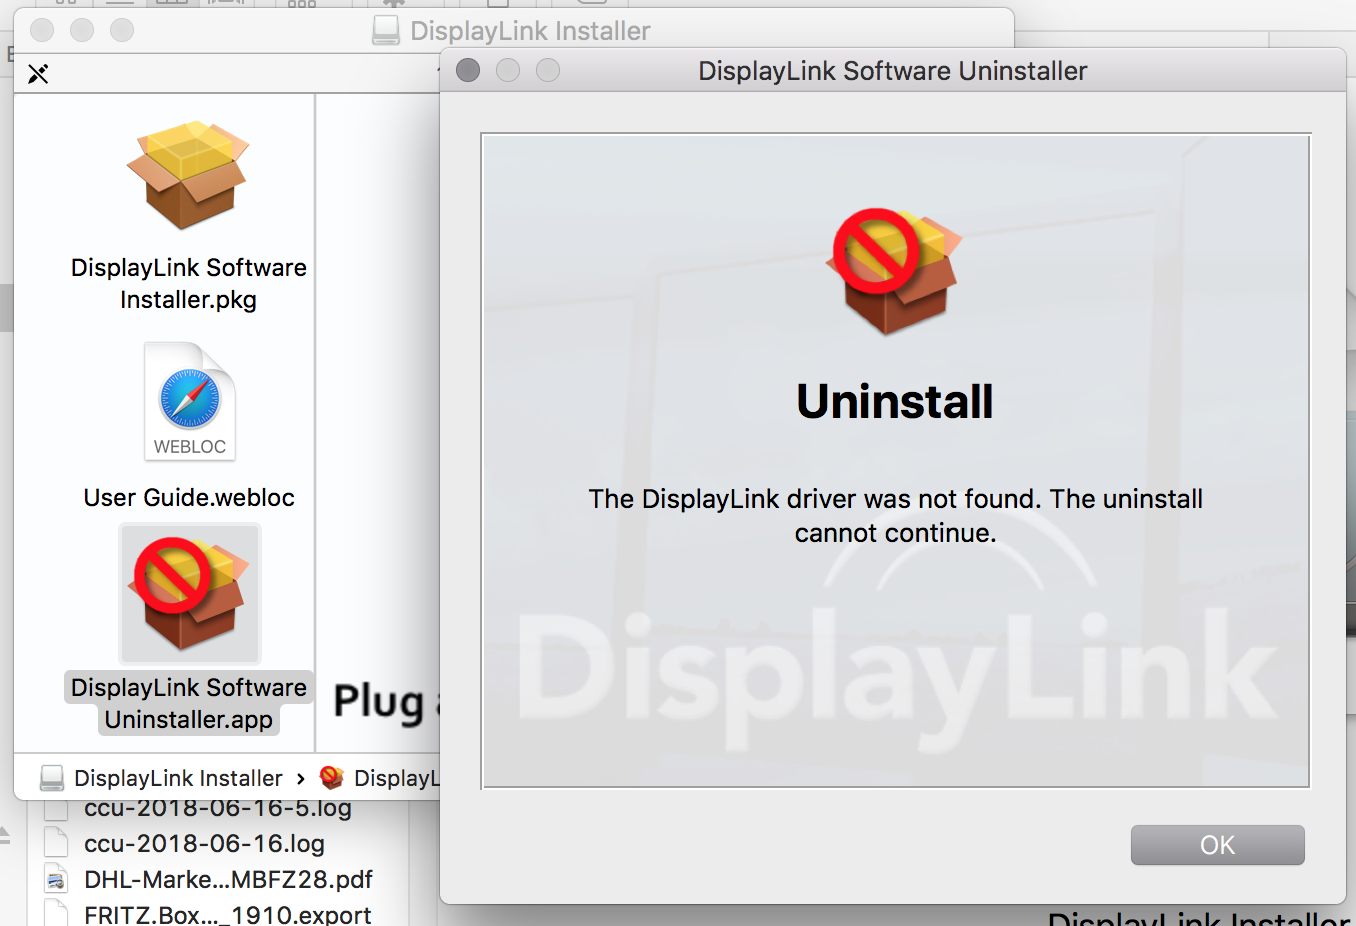The image size is (1356, 926).
Task: Click the disk drive icon in path bar
Action: (x=51, y=778)
